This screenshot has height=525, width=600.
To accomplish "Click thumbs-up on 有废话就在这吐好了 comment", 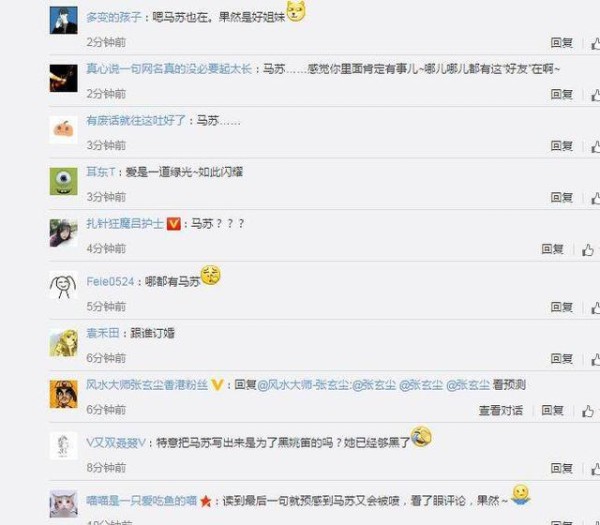I will coord(596,146).
